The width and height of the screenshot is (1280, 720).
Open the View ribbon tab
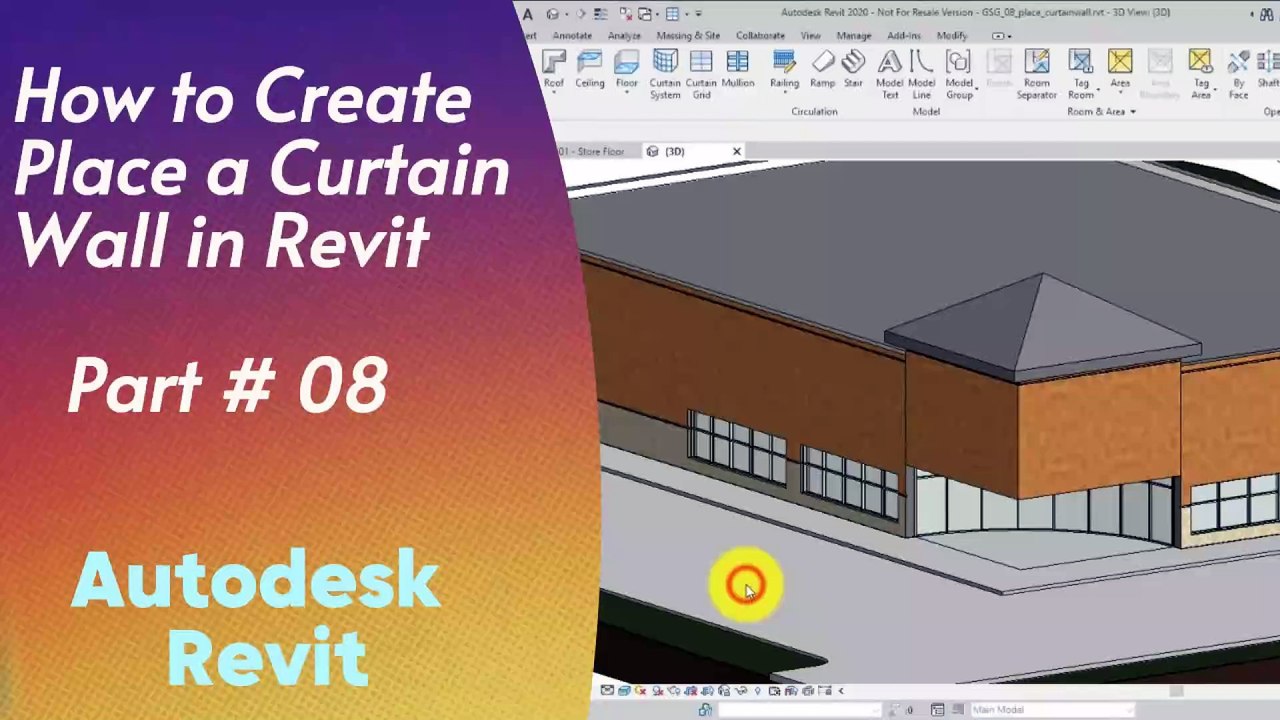pyautogui.click(x=810, y=36)
